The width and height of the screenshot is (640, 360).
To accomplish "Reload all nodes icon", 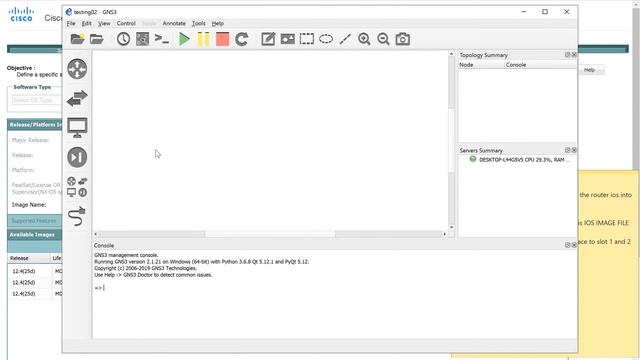I will pos(242,39).
